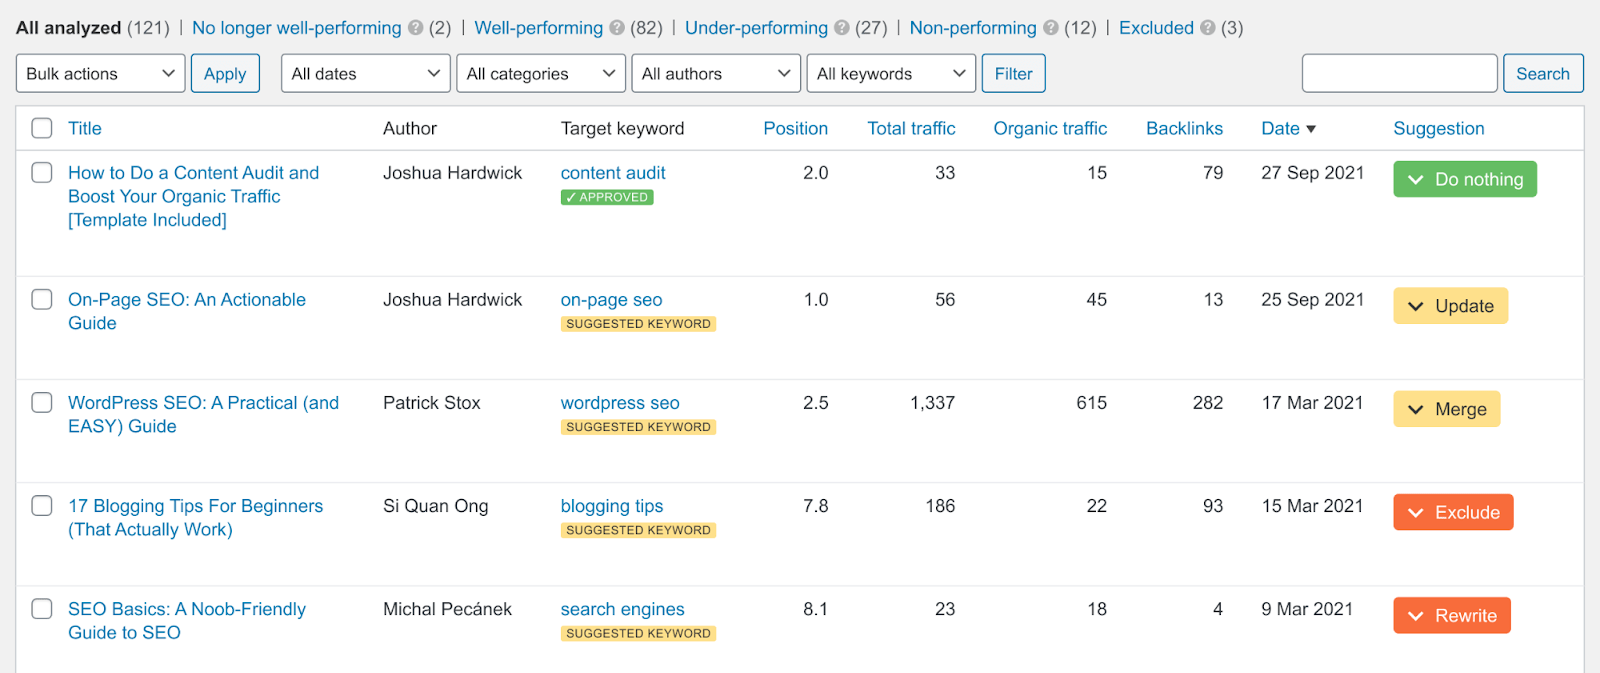Switch to the Well-performing tab
Image resolution: width=1600 pixels, height=673 pixels.
pyautogui.click(x=538, y=28)
